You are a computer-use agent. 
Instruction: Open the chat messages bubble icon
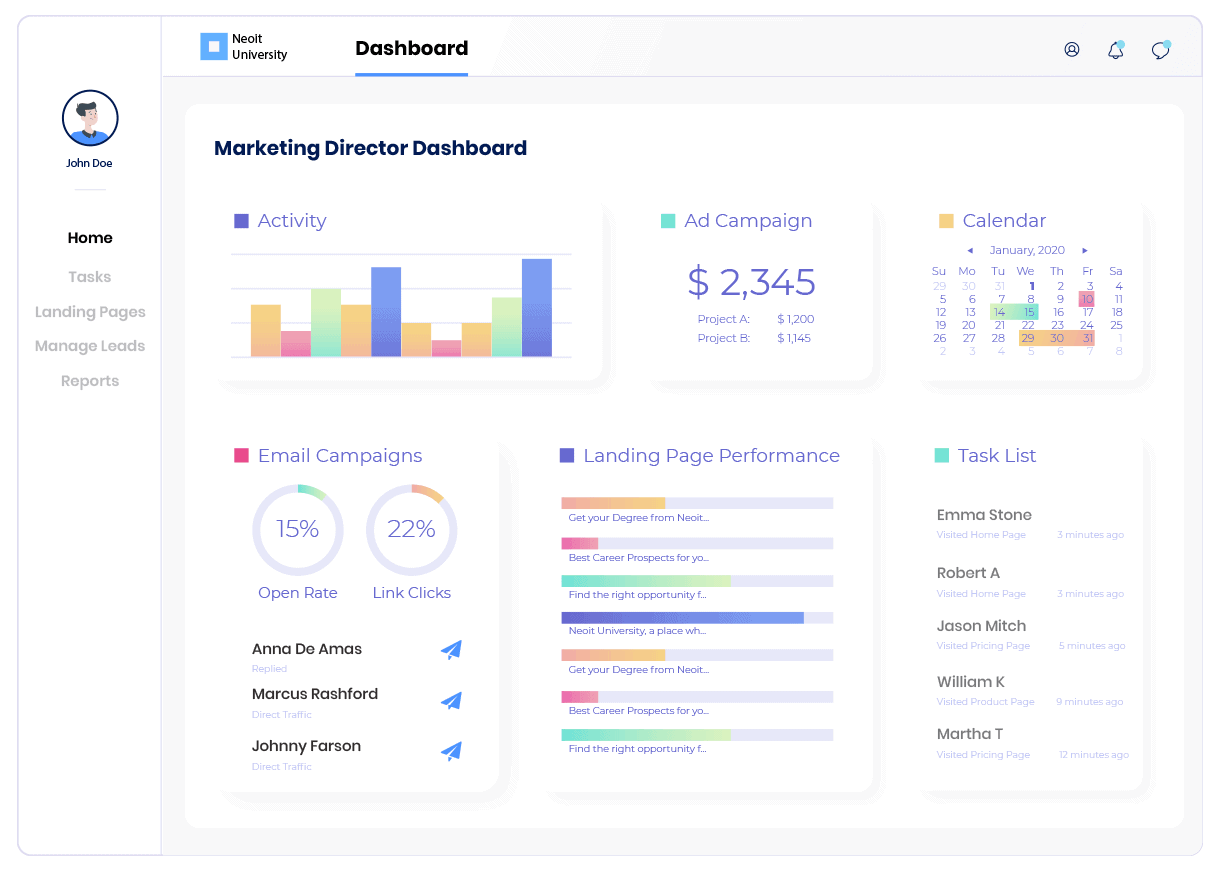[1161, 50]
